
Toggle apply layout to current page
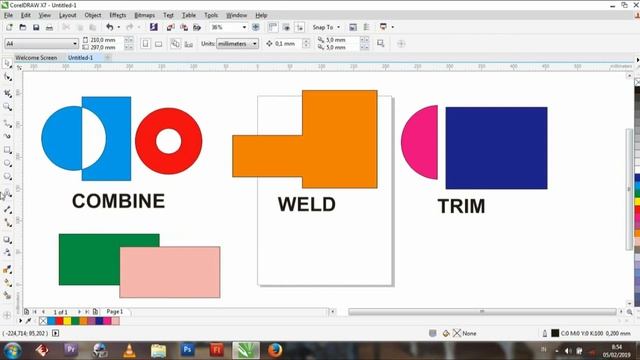pyautogui.click(x=189, y=44)
